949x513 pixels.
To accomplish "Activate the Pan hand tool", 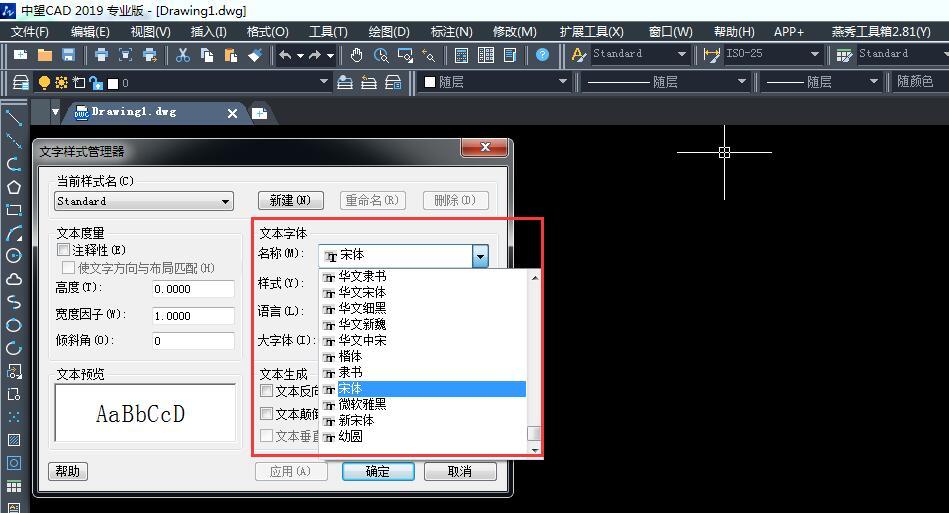I will click(x=356, y=55).
